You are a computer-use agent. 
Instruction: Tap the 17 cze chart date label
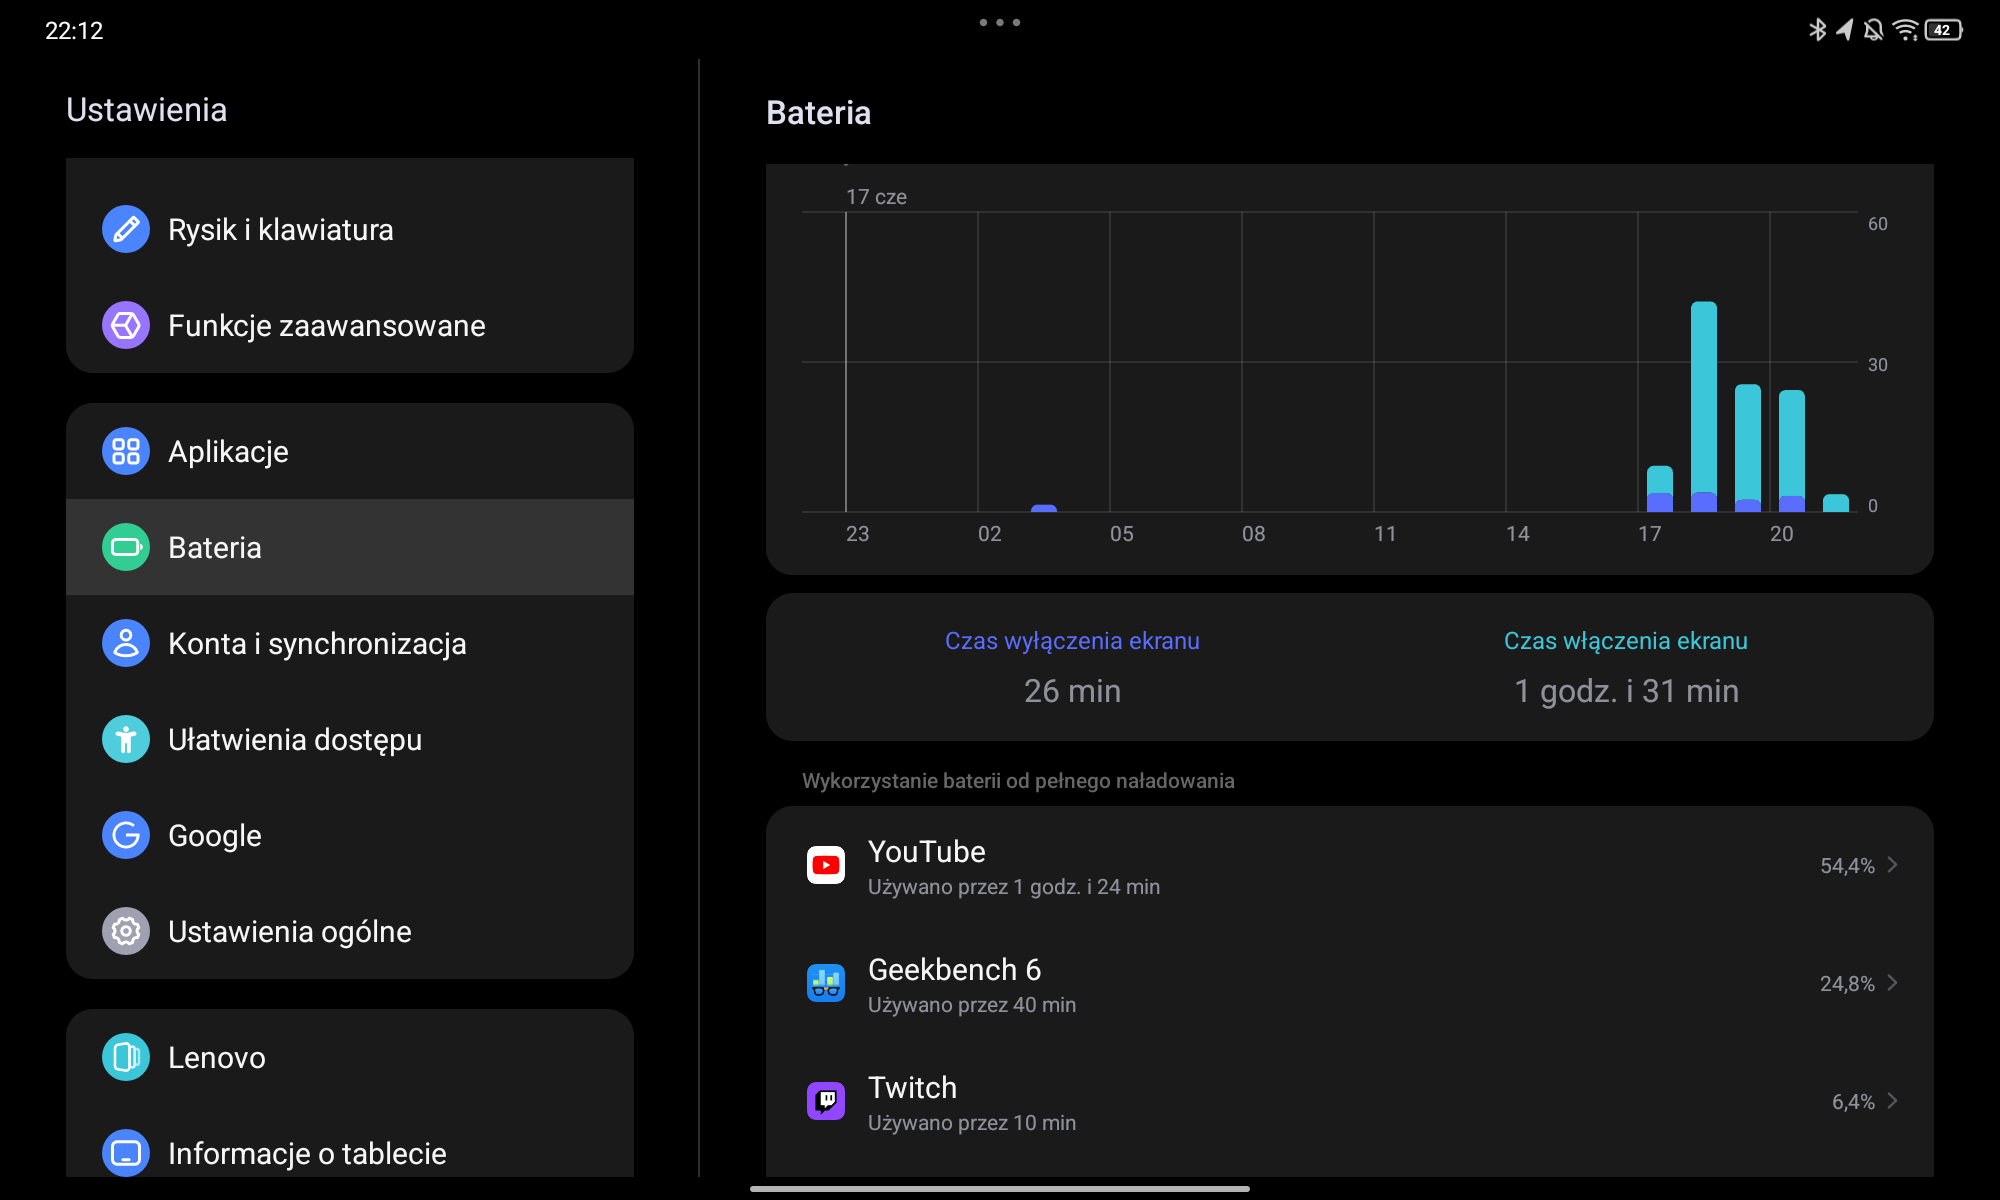click(876, 197)
